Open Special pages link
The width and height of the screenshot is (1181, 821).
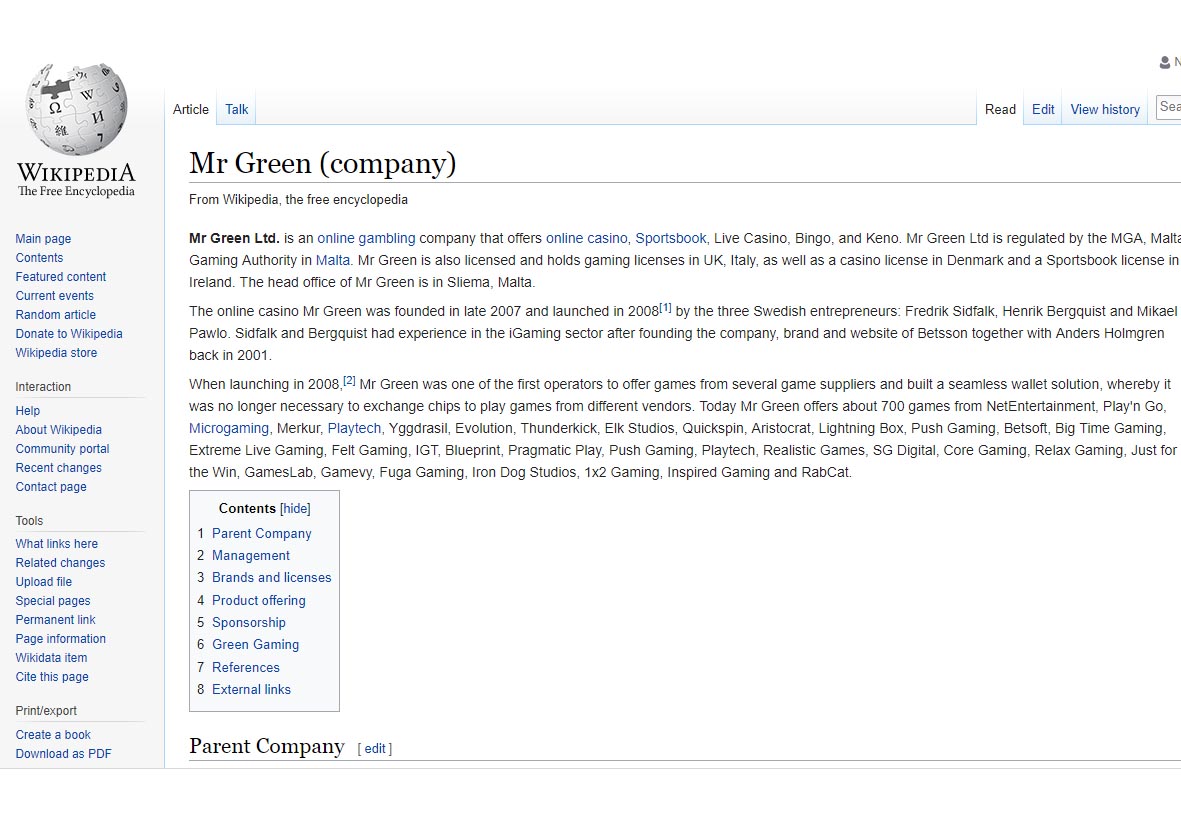coord(53,600)
